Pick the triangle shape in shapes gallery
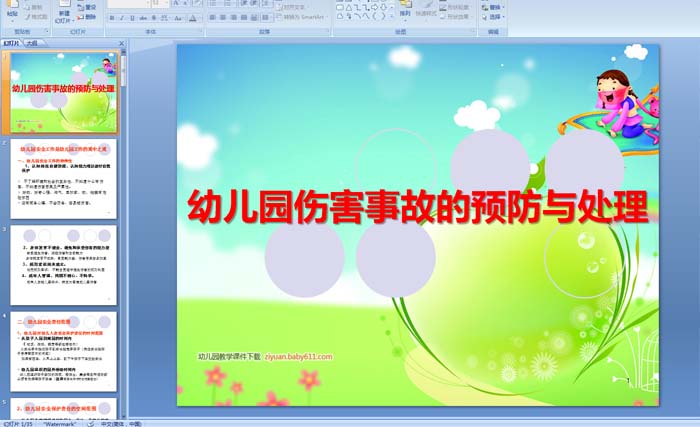 pyautogui.click(x=349, y=8)
